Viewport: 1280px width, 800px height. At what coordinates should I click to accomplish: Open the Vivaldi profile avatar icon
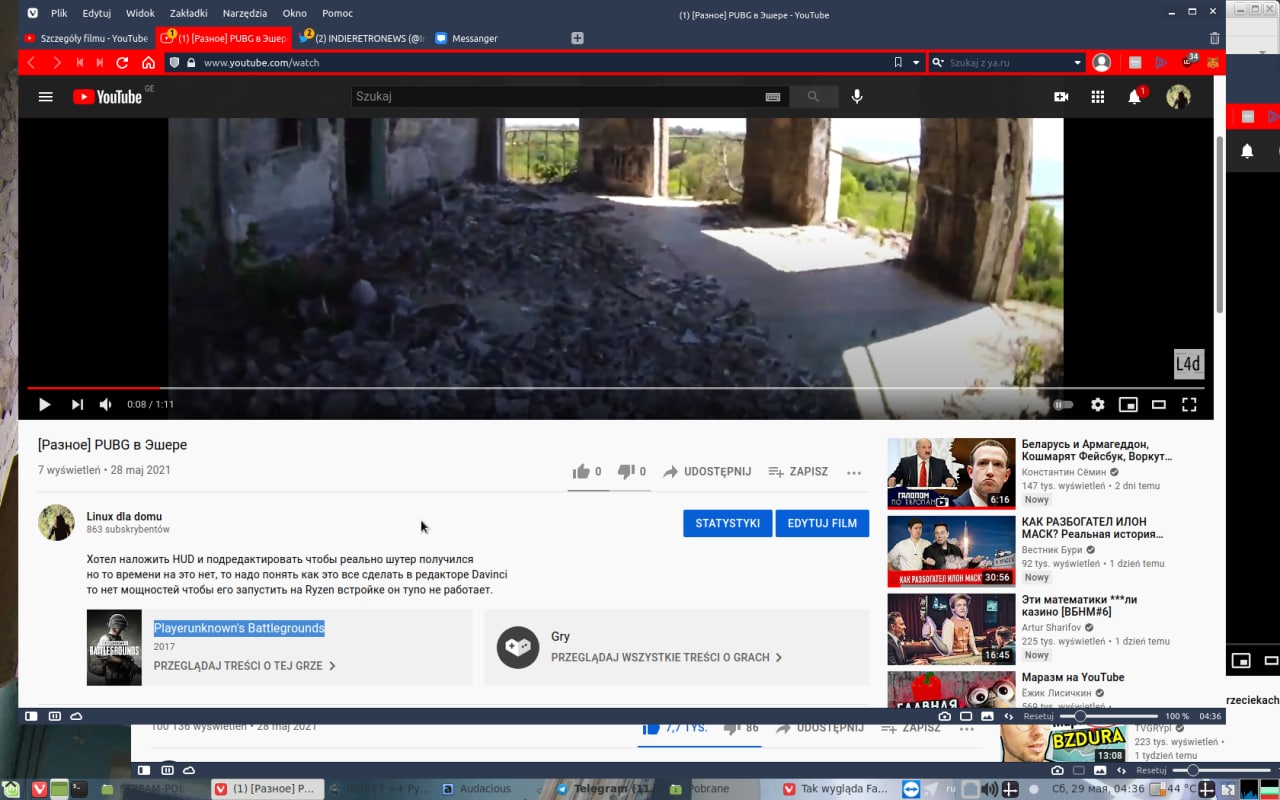tap(1101, 62)
